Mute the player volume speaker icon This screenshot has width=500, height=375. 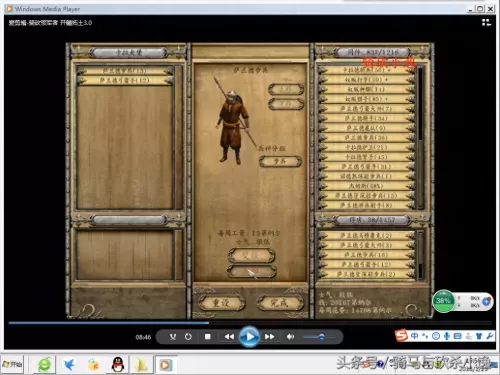[290, 337]
